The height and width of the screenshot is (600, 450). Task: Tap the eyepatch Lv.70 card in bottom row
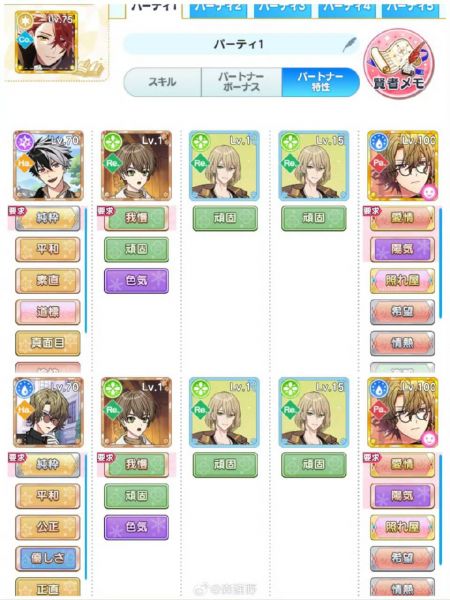tap(48, 412)
